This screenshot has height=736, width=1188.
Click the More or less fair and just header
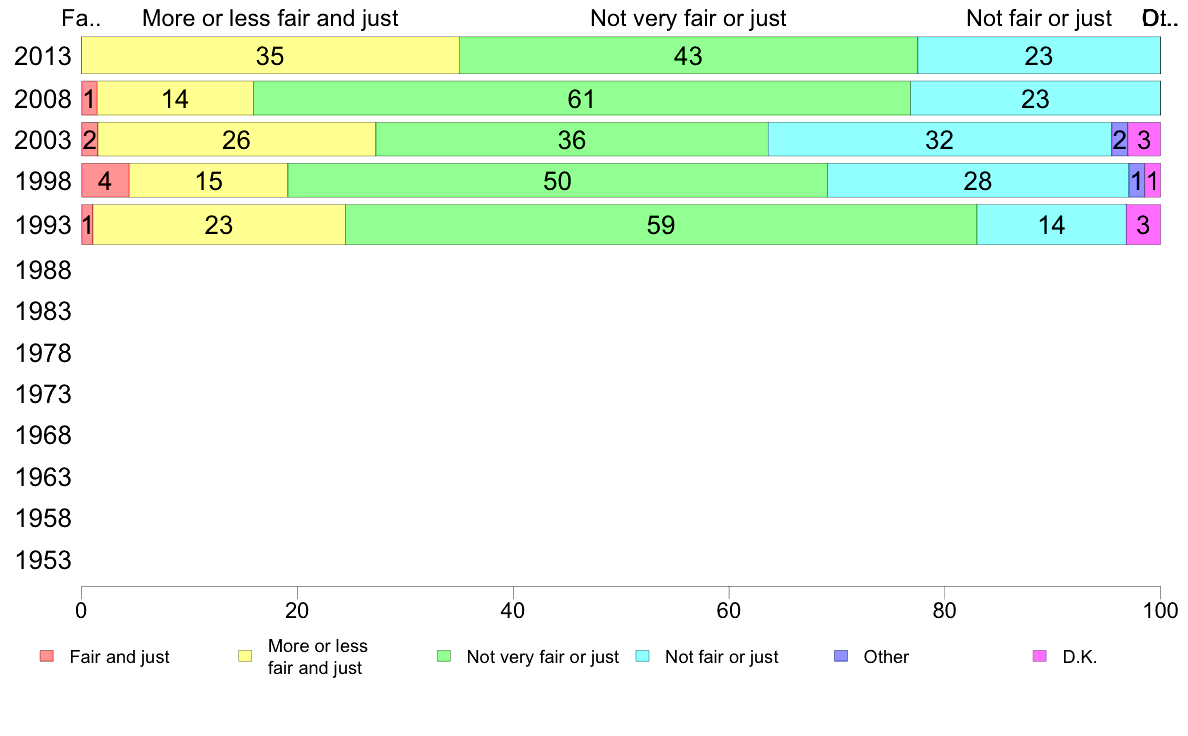click(270, 18)
